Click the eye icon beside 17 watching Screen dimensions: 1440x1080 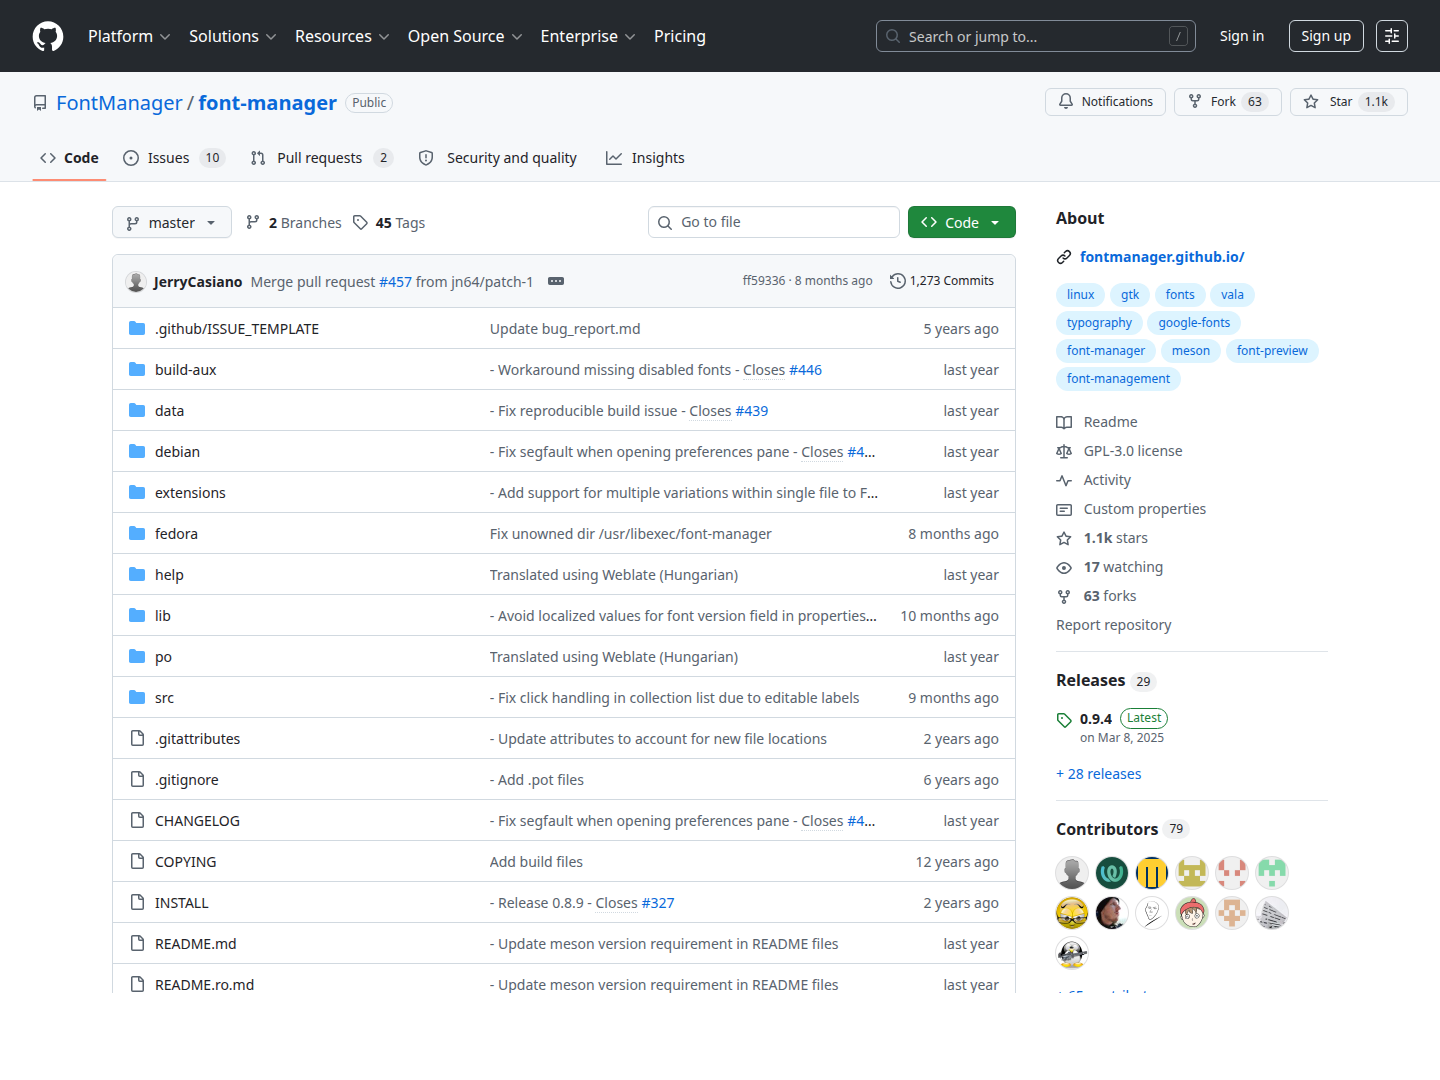pos(1064,568)
